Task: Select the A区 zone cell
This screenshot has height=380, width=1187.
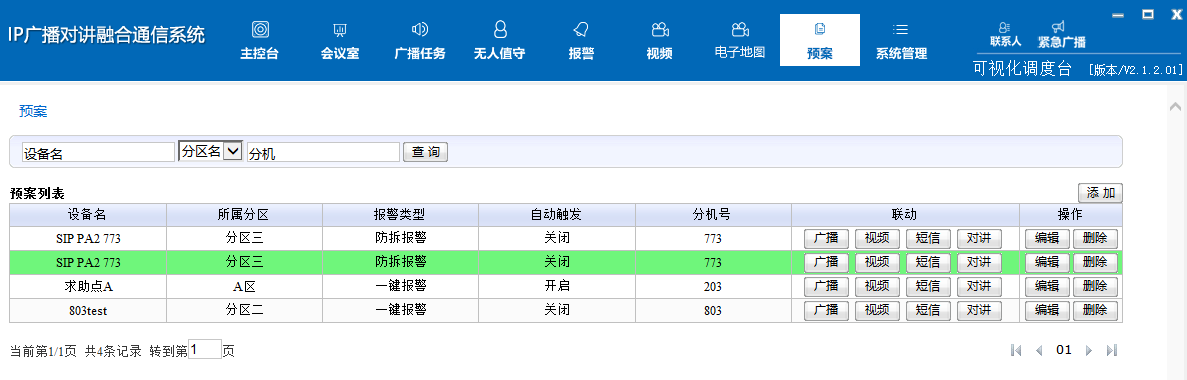Action: 245,287
